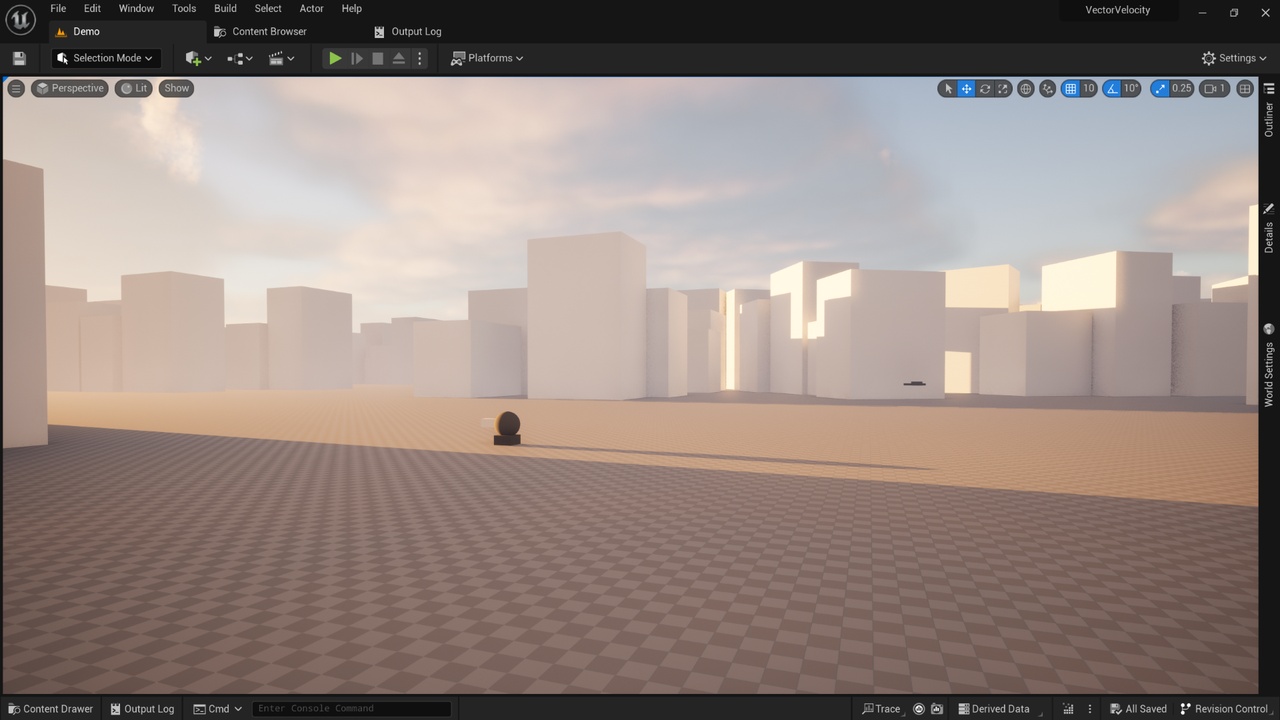Open the Tools menu
The height and width of the screenshot is (720, 1280).
[x=184, y=8]
